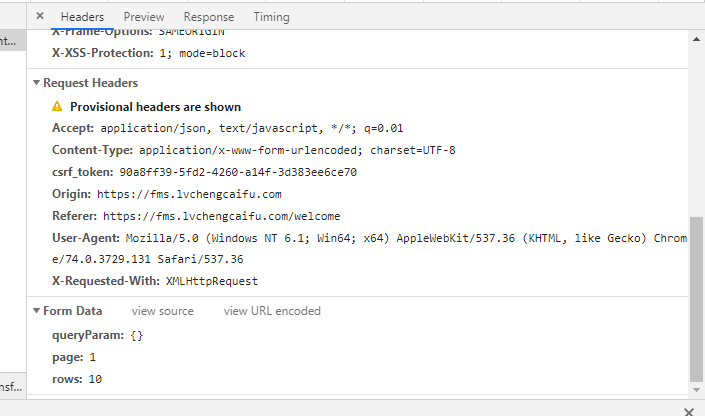Click the Referer URL value
Screen dimensions: 705x416
pyautogui.click(x=222, y=216)
